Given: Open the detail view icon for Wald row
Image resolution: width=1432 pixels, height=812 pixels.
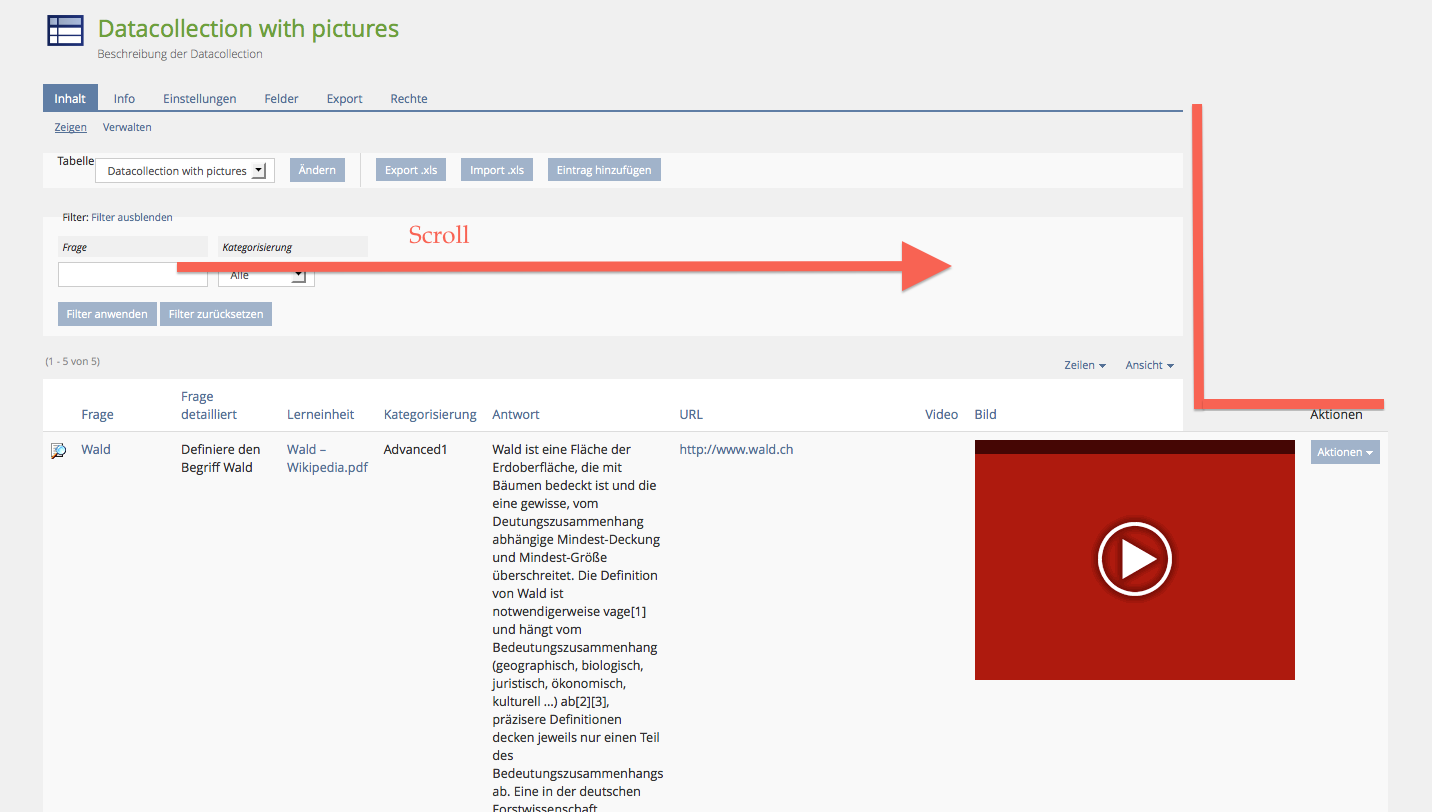Looking at the screenshot, I should [x=59, y=451].
